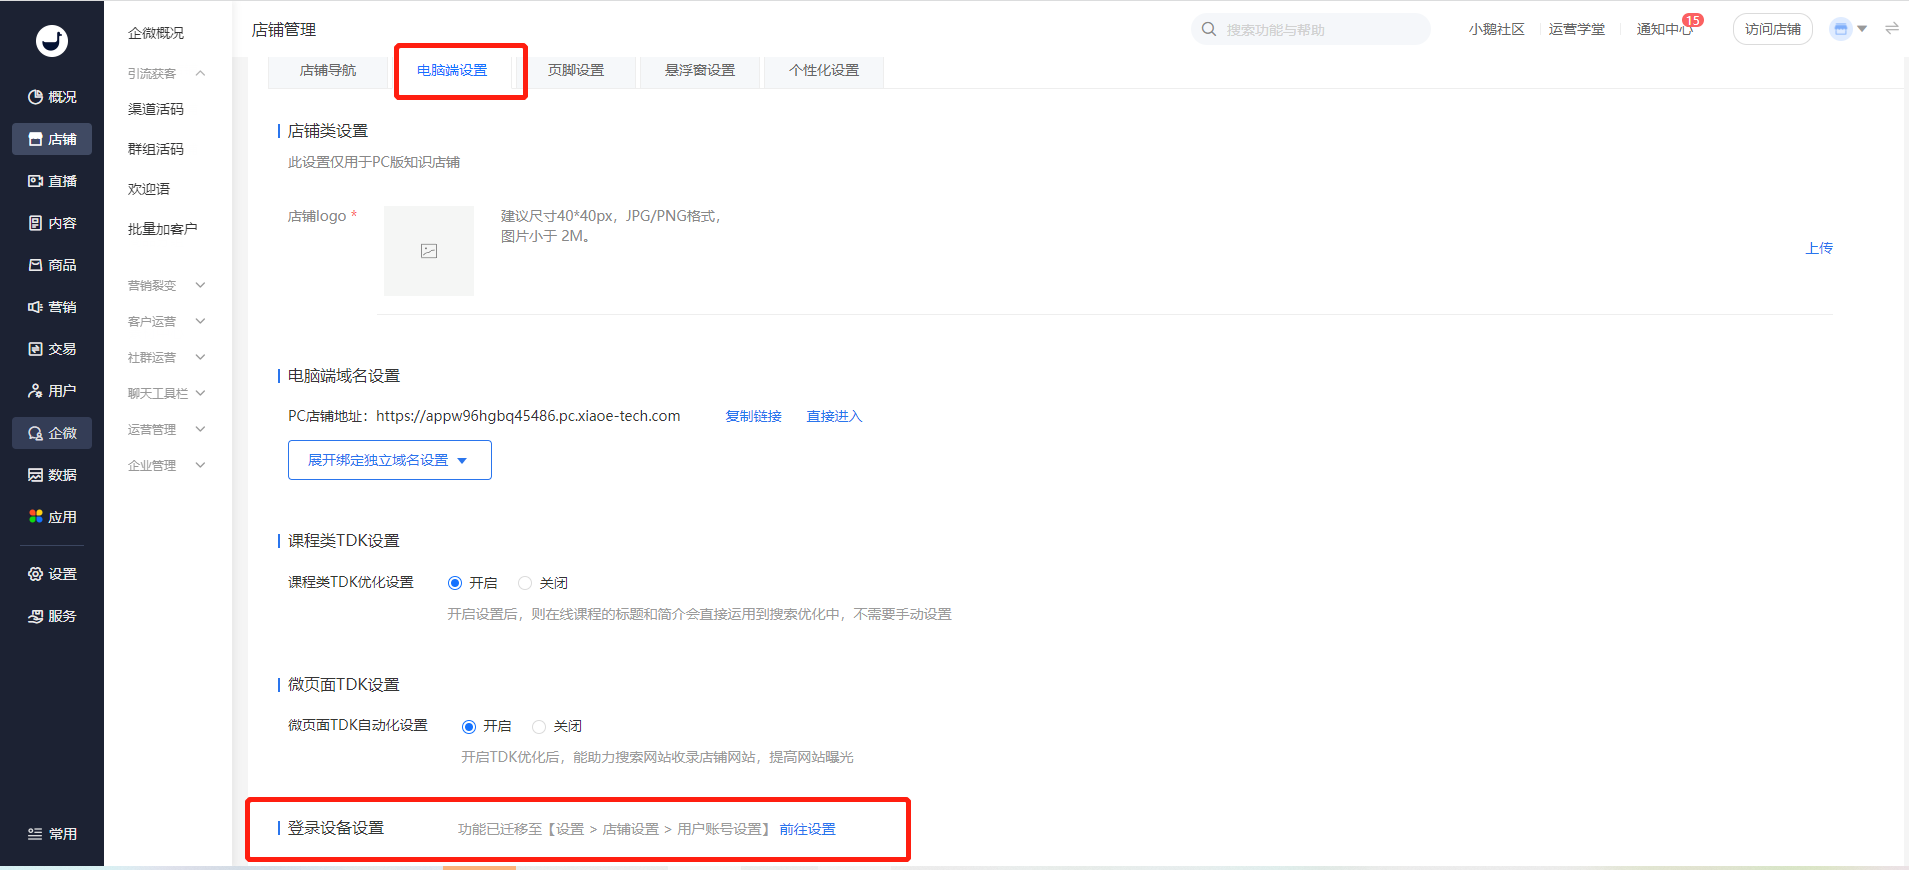Expand the 企业管理 group

(166, 465)
